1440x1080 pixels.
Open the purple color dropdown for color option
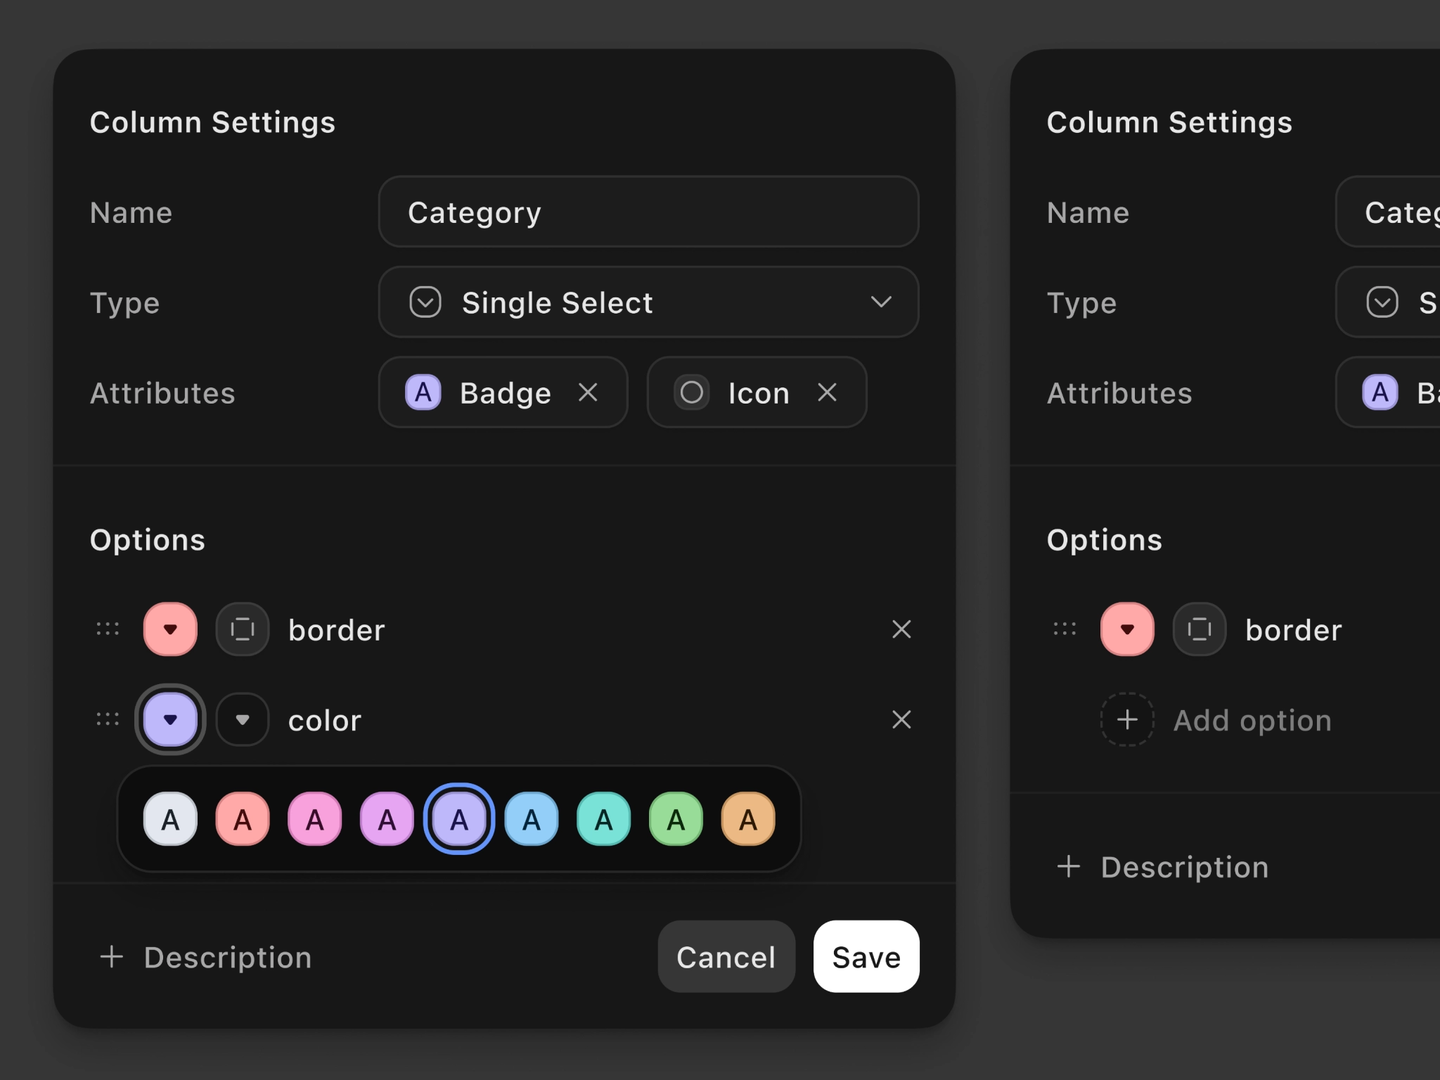click(x=170, y=719)
